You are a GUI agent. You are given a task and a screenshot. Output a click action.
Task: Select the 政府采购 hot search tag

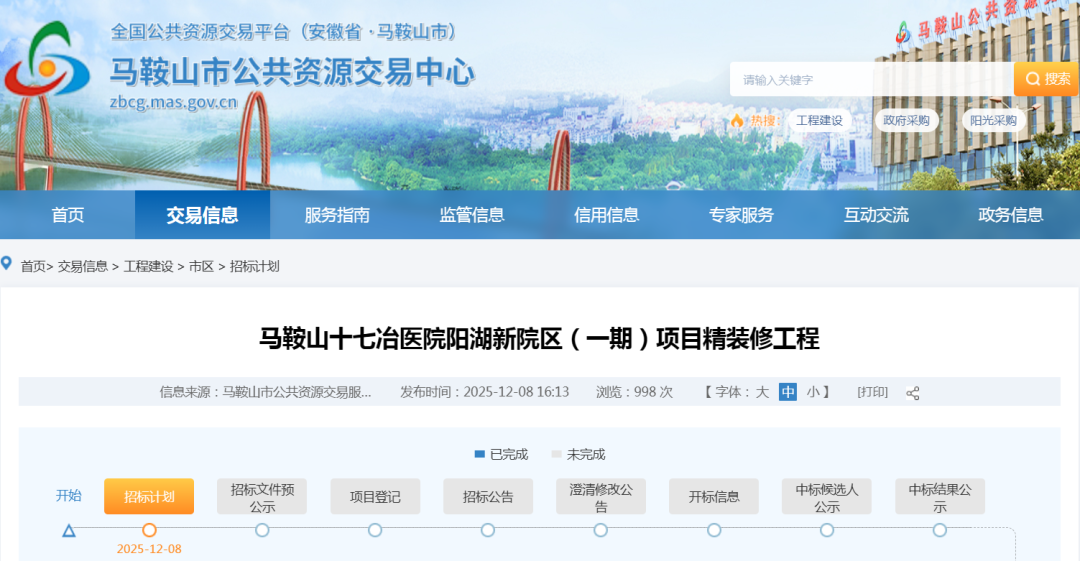click(906, 121)
